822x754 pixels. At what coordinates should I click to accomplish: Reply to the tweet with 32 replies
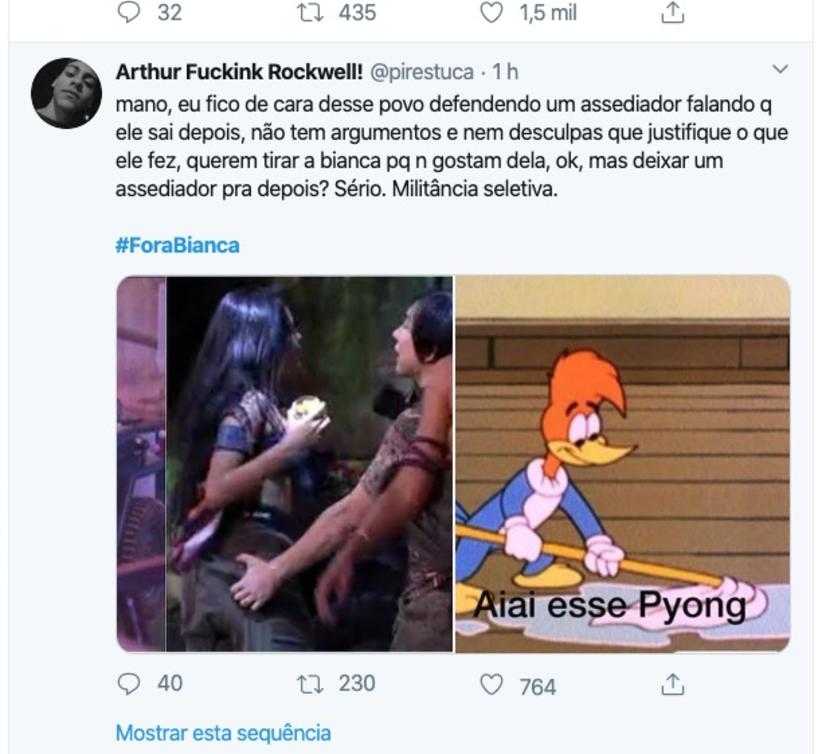(x=130, y=13)
